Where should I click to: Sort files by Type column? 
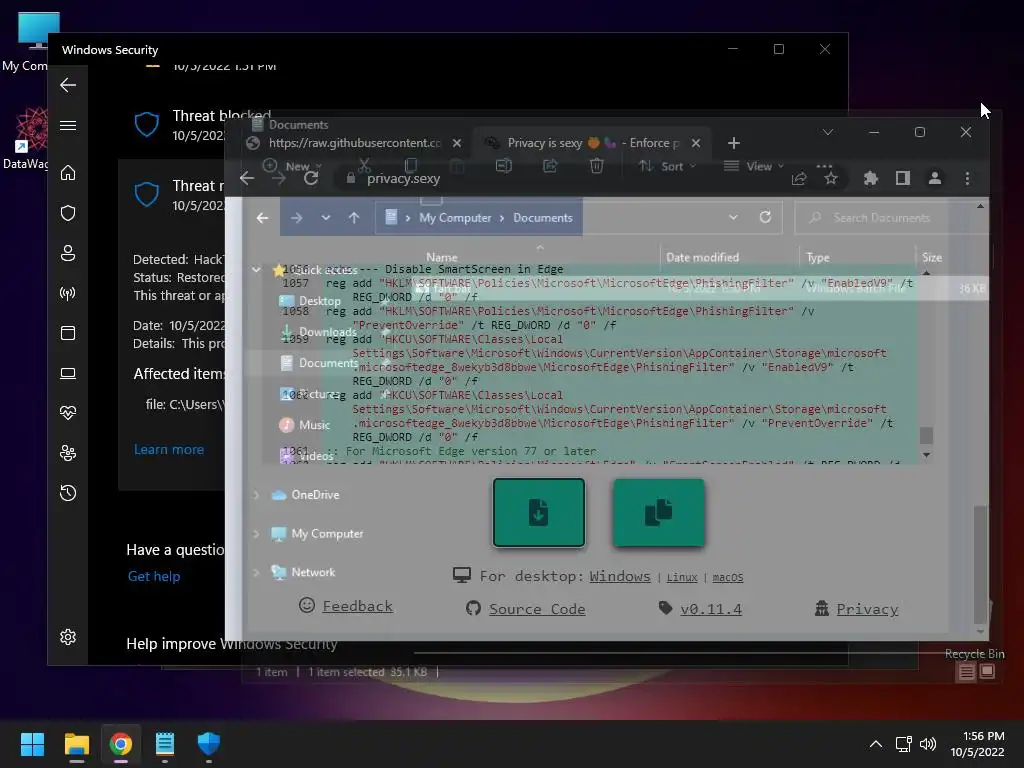pyautogui.click(x=818, y=257)
